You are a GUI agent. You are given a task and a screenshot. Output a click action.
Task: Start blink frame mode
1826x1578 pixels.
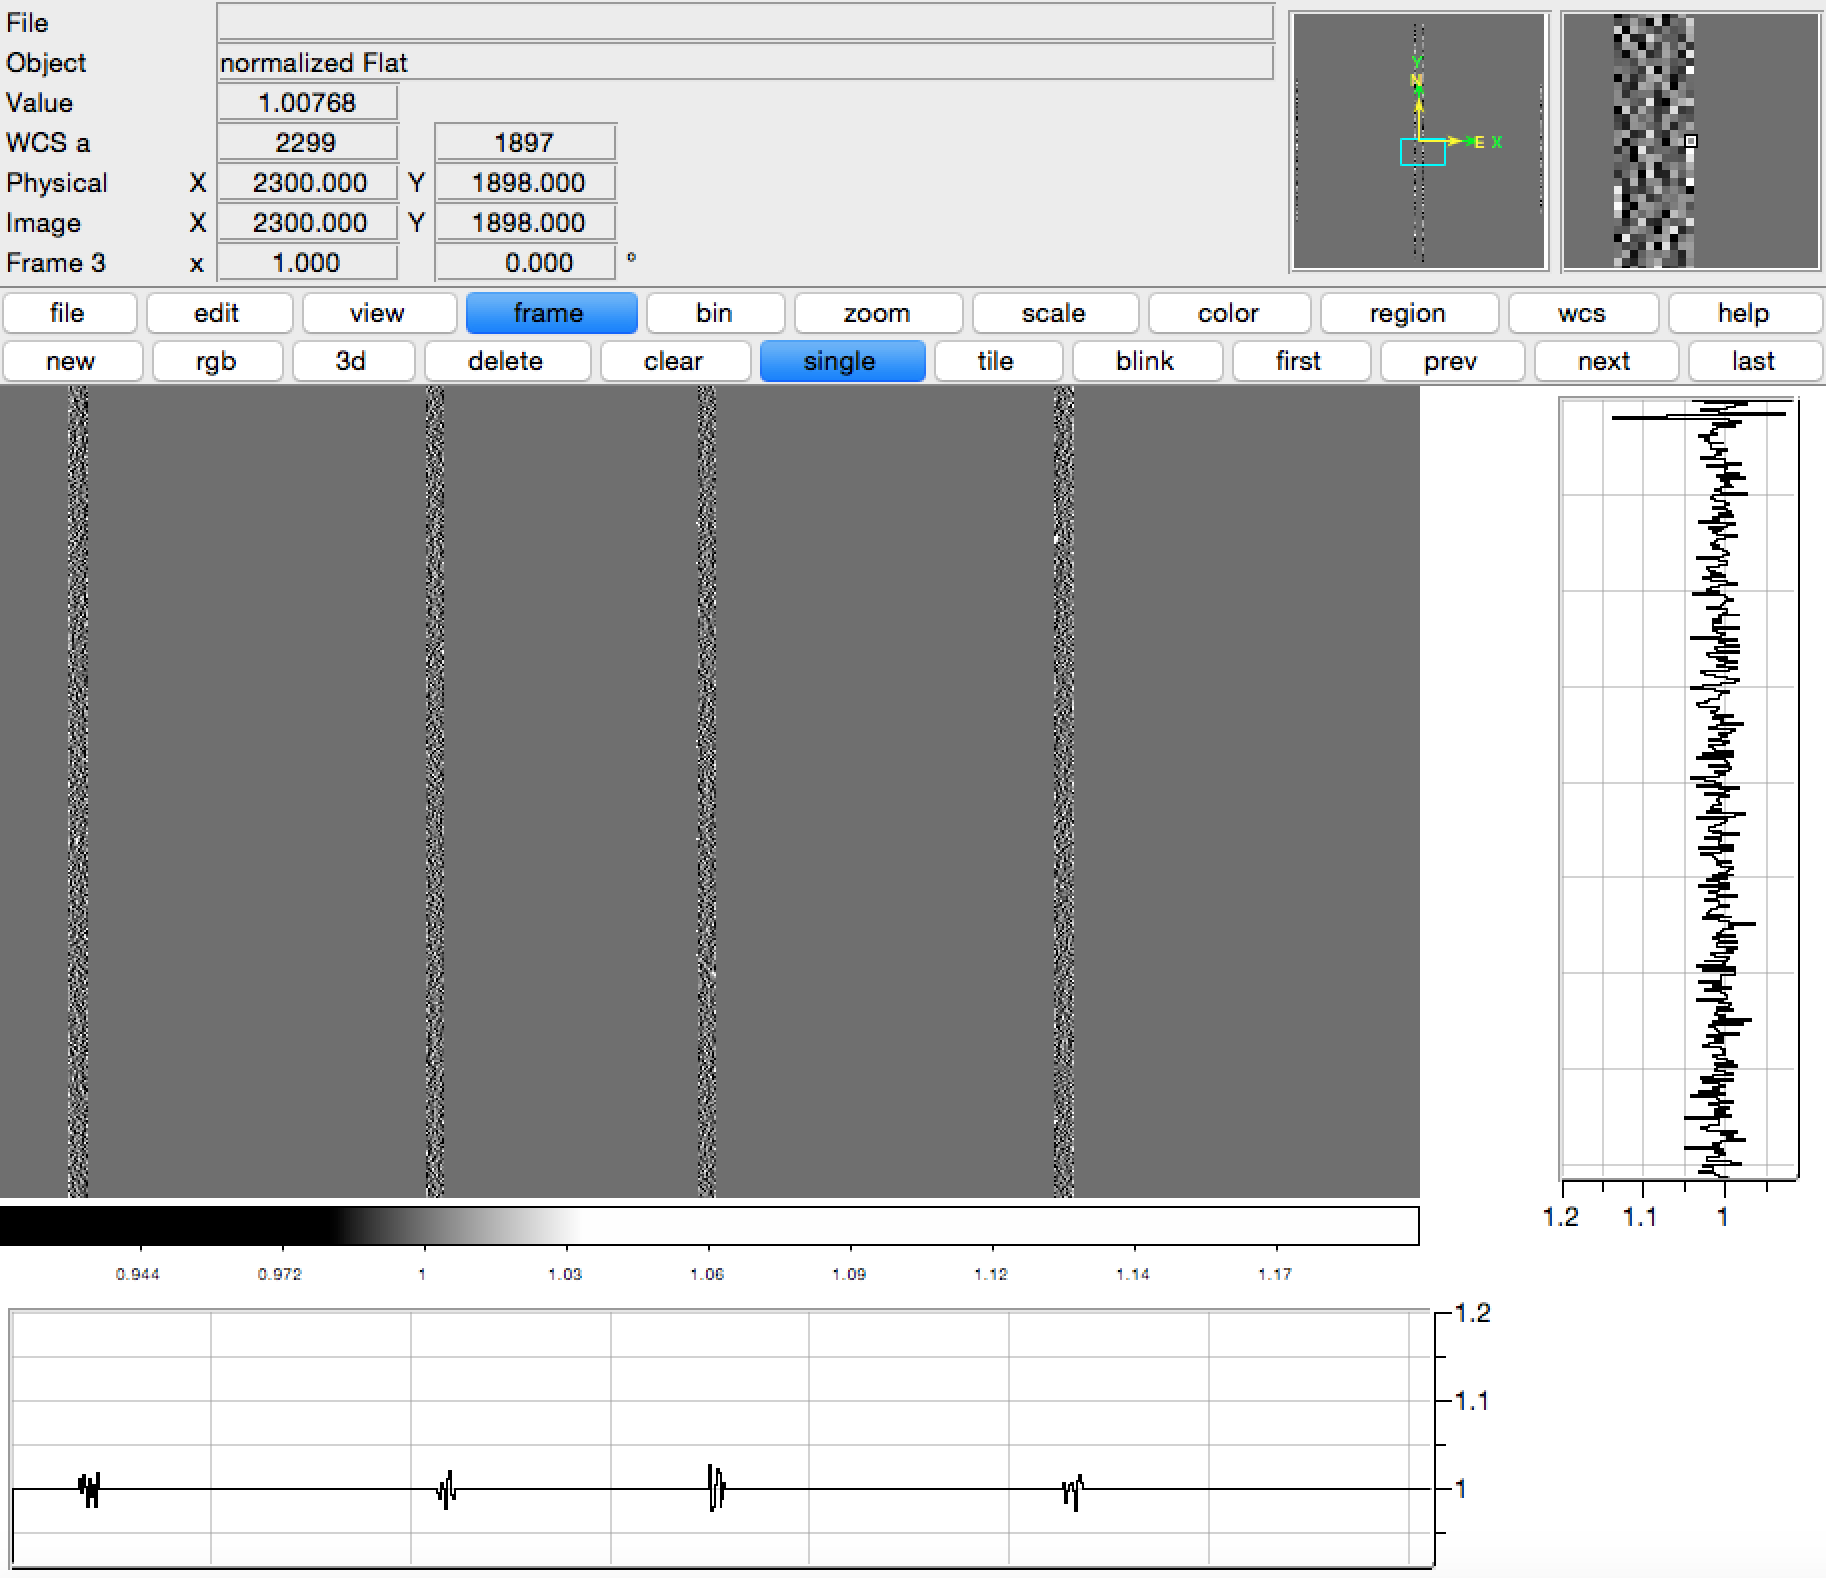1145,361
